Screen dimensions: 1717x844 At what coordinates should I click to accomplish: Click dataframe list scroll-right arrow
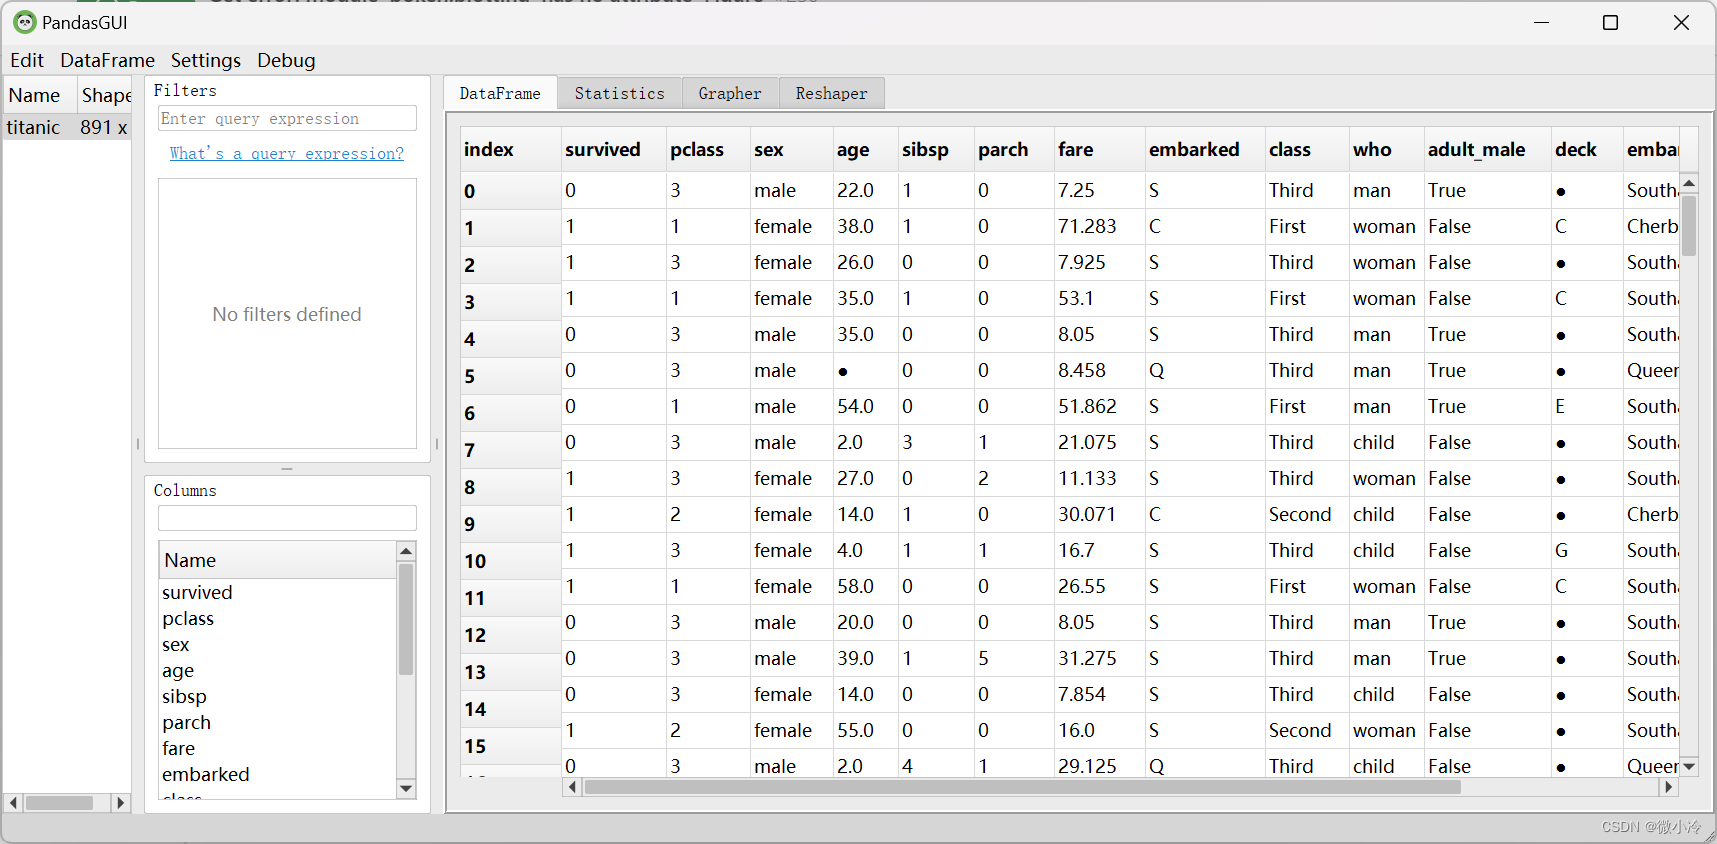(x=120, y=802)
